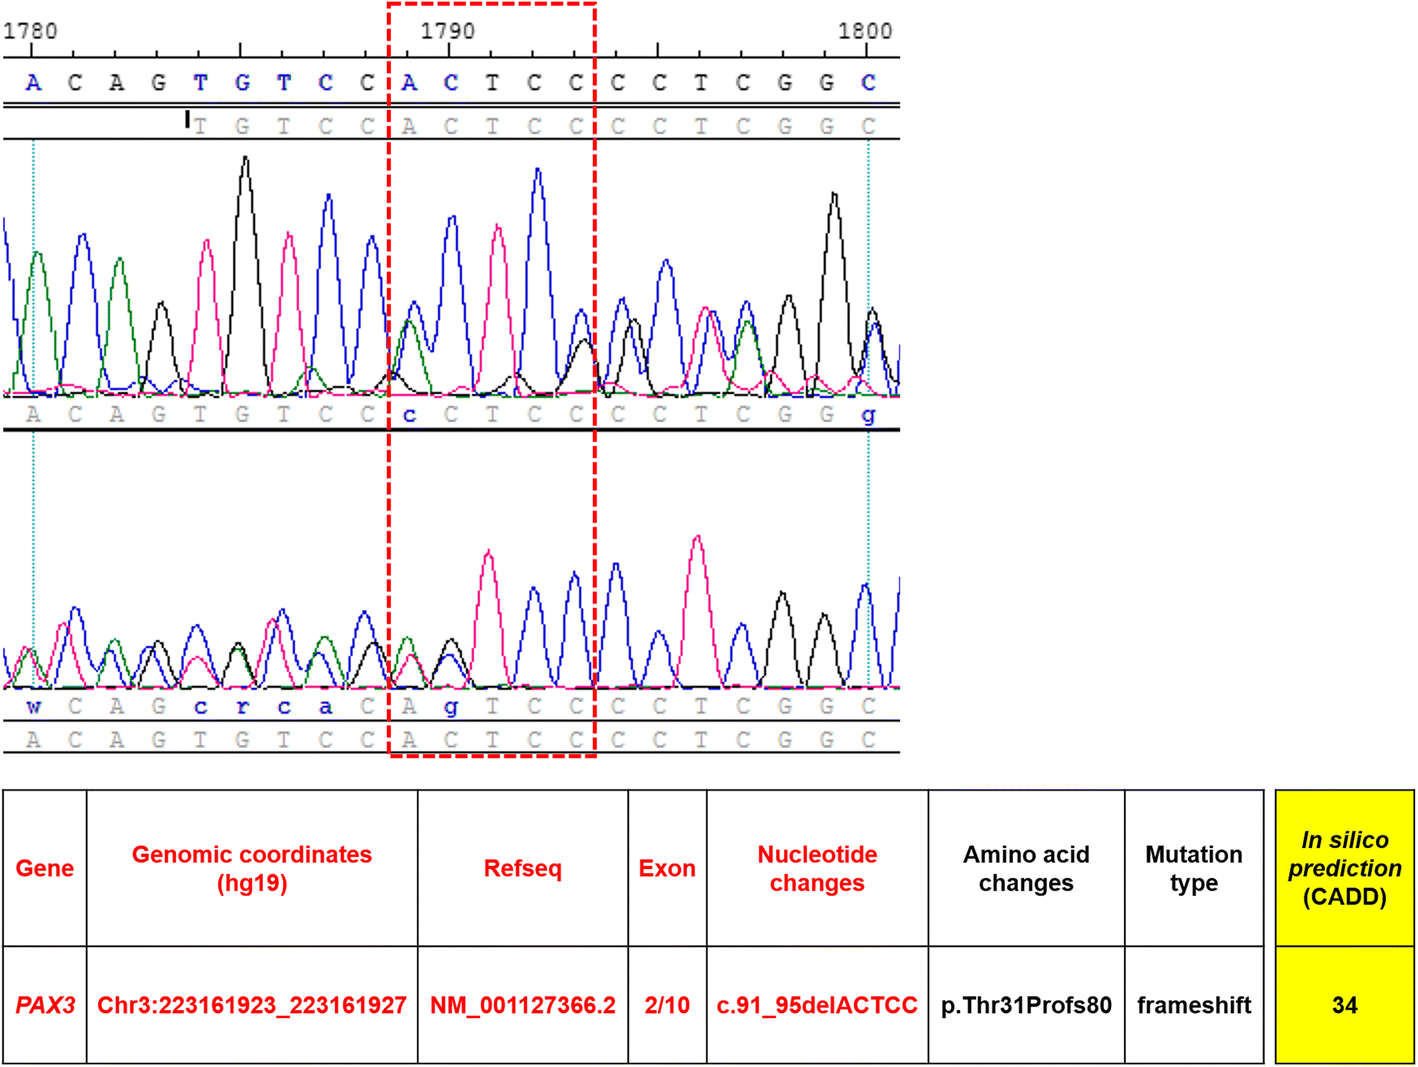1418x1067 pixels.
Task: Select the 'Amino acid changes' column header
Action: pos(1026,868)
